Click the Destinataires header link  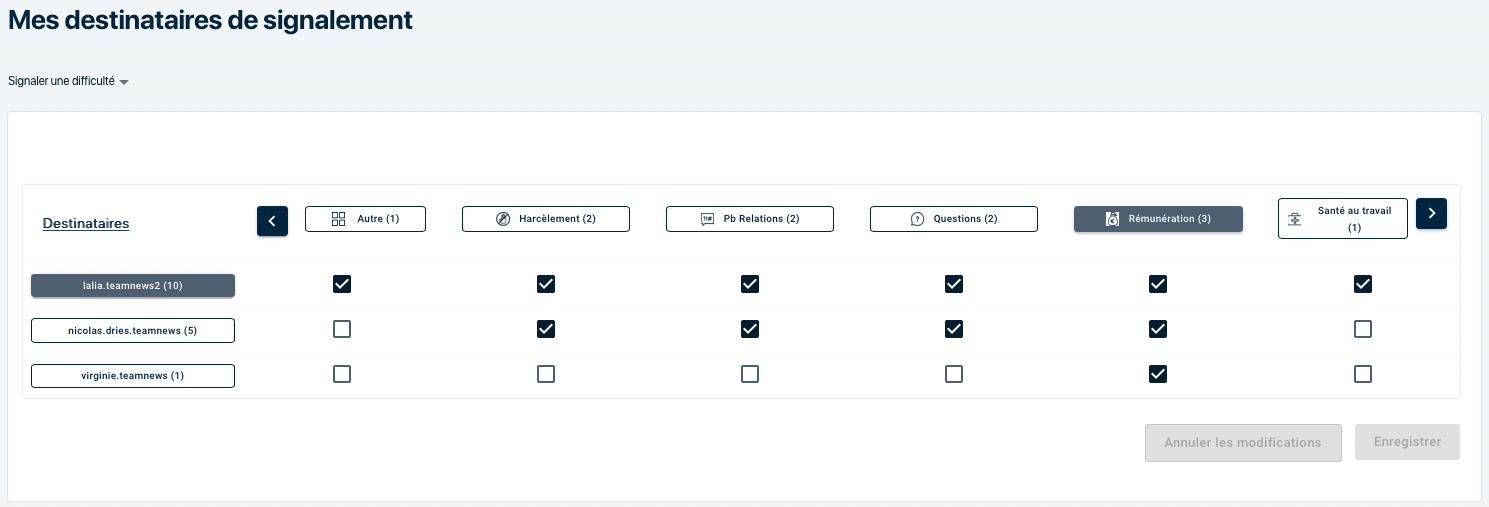pos(86,223)
